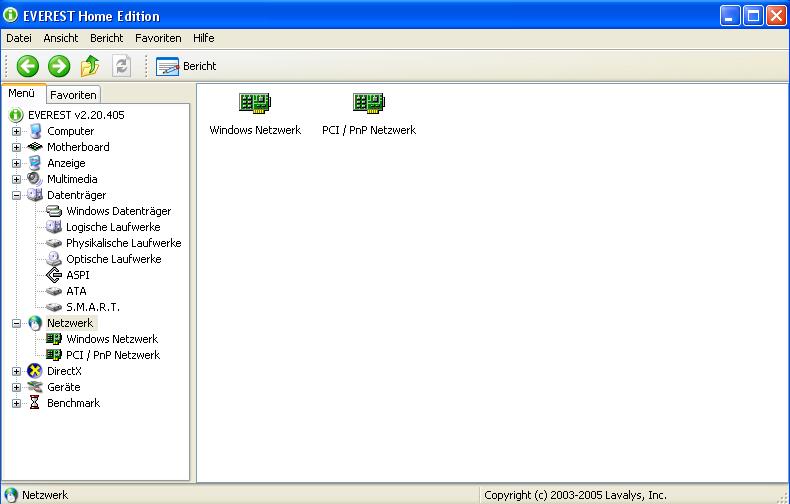Open the Datei menu
The width and height of the screenshot is (790, 504).
(19, 38)
